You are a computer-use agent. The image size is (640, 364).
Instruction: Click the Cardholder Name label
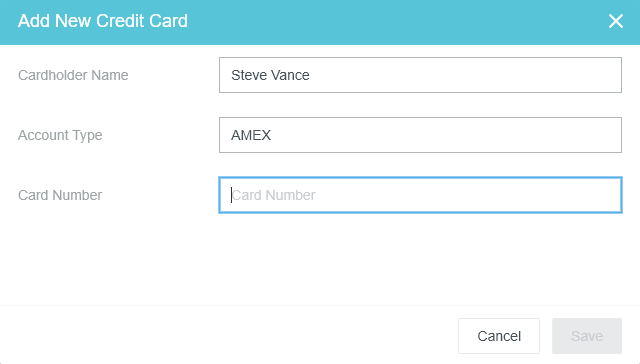pos(73,75)
